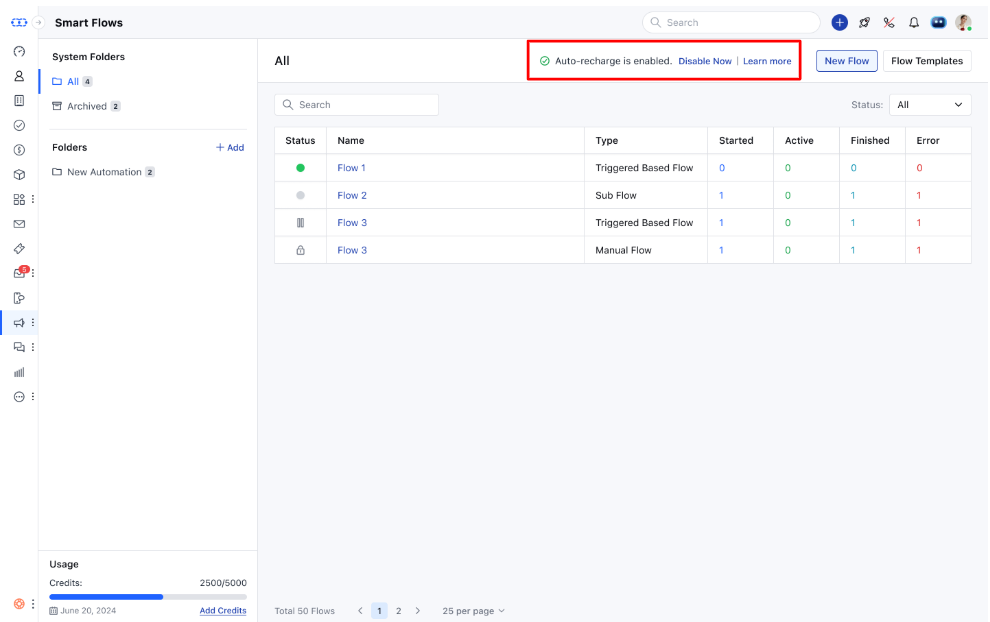The width and height of the screenshot is (990, 622).
Task: Click the Started count for Flow 1
Action: pos(722,168)
